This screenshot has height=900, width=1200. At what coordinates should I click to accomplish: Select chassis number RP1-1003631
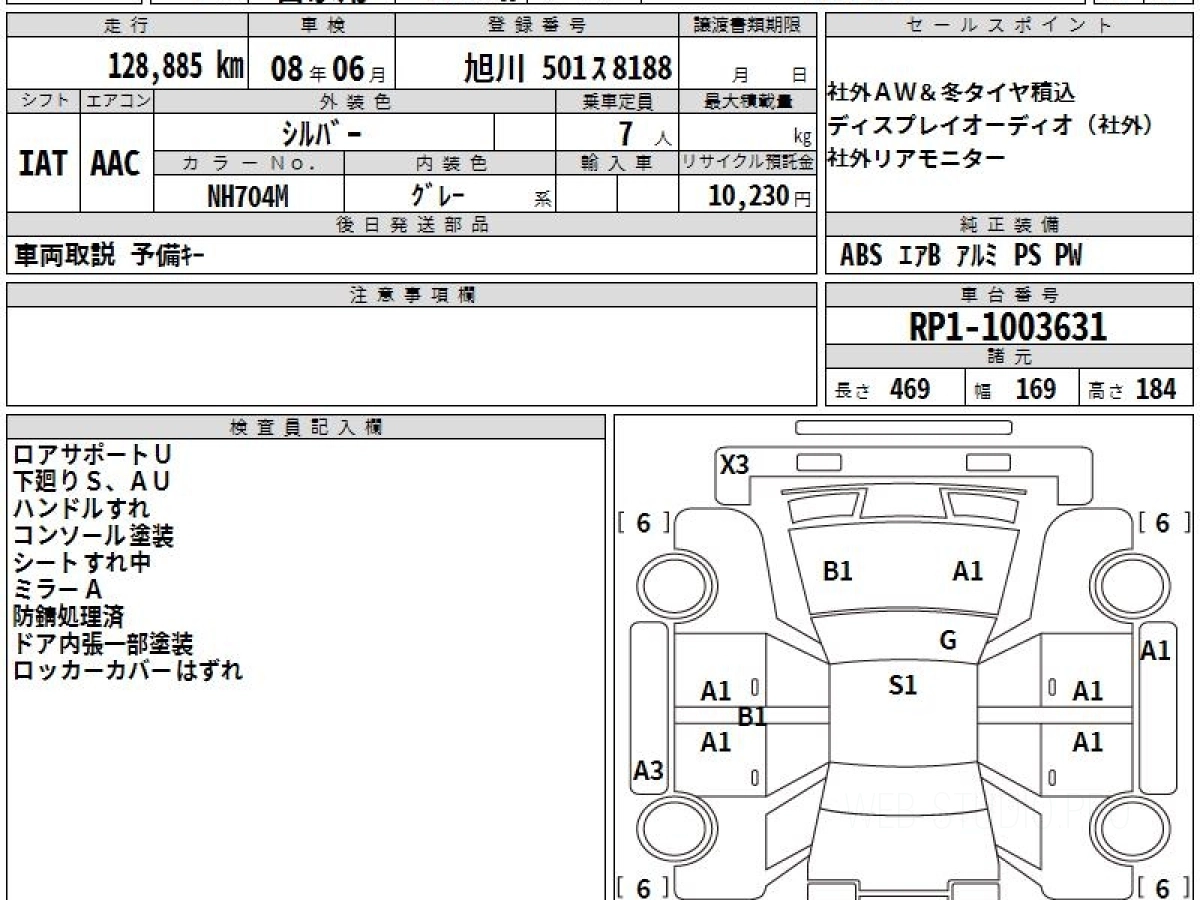pyautogui.click(x=1008, y=326)
